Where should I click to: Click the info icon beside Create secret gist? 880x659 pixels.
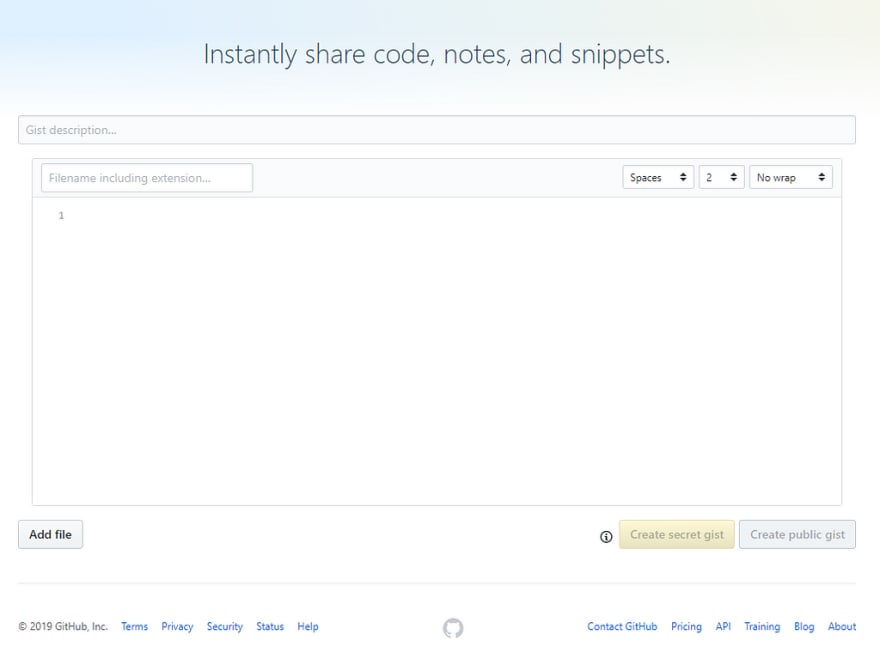point(606,537)
